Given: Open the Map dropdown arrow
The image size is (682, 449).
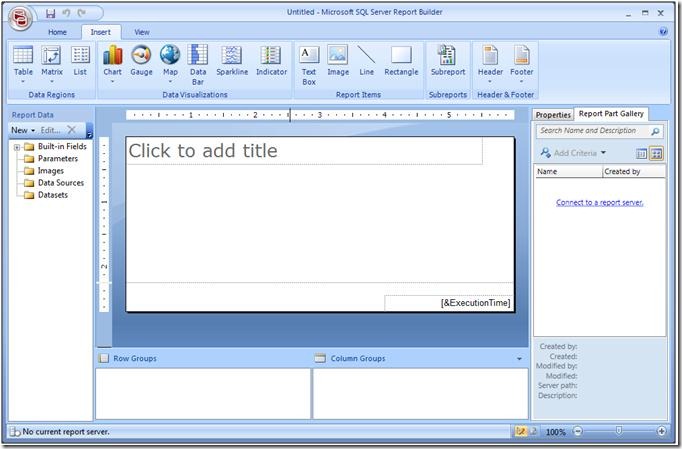Looking at the screenshot, I should 170,81.
